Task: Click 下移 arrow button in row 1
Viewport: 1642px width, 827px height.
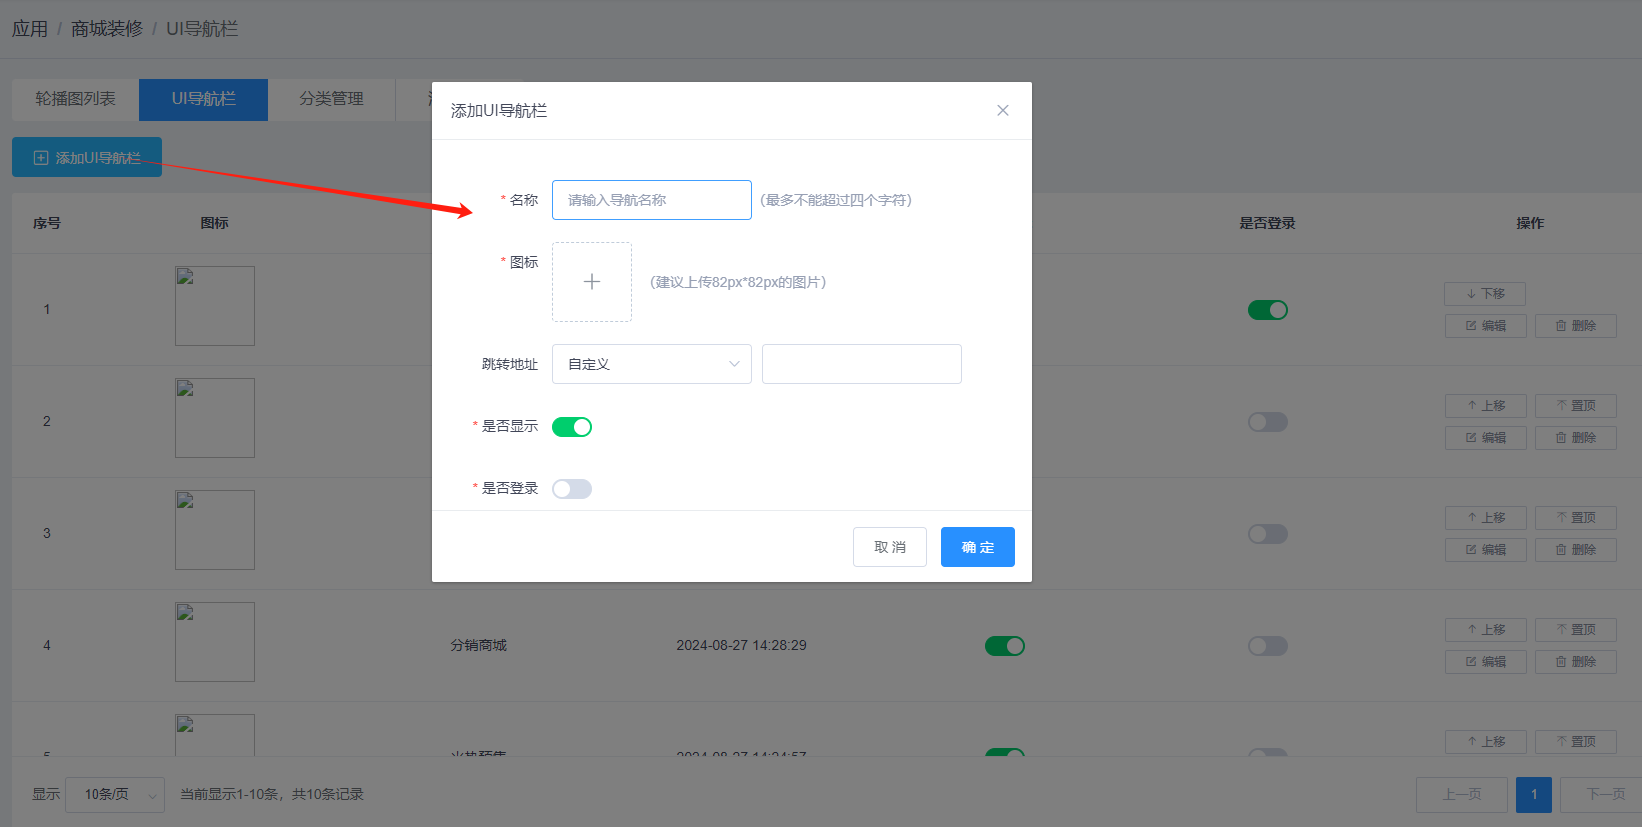Action: [x=1485, y=294]
